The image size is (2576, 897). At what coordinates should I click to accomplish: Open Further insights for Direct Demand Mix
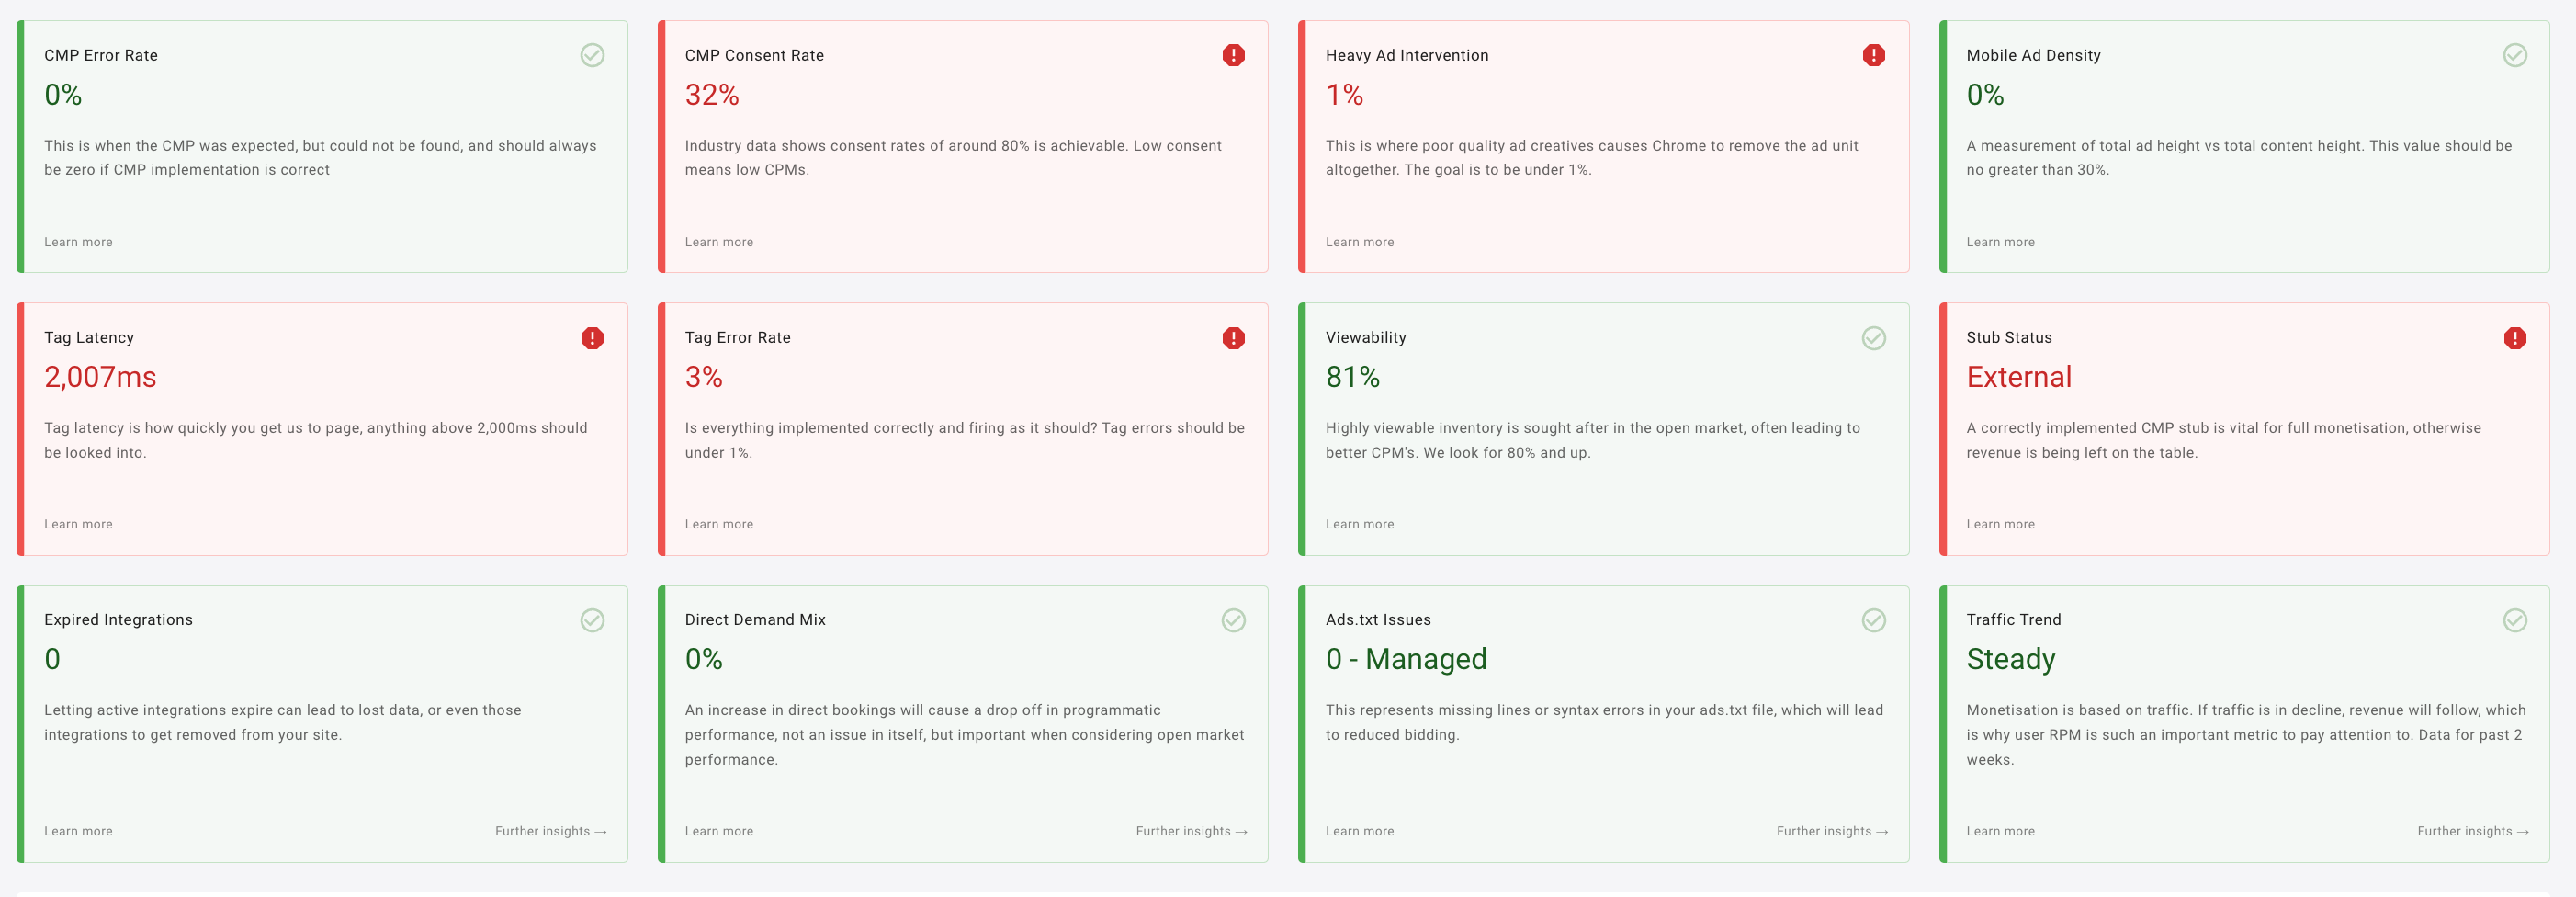1191,831
